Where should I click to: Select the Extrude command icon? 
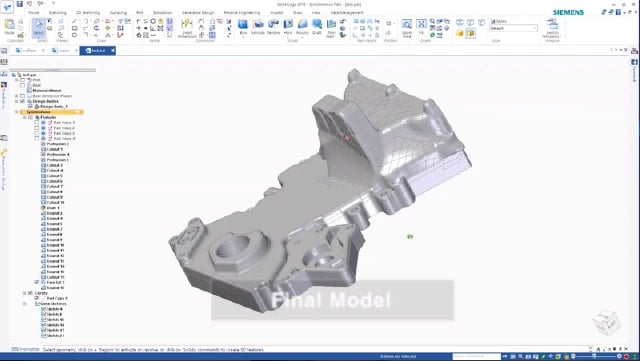[x=258, y=27]
